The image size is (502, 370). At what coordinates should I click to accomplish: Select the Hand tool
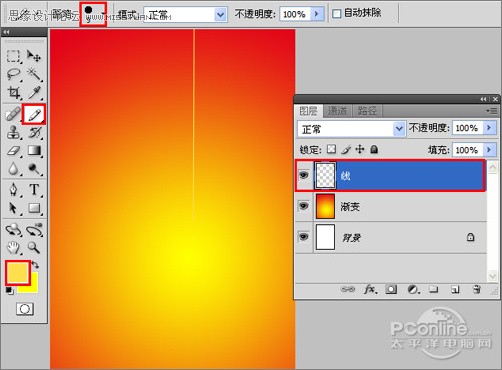(x=13, y=248)
